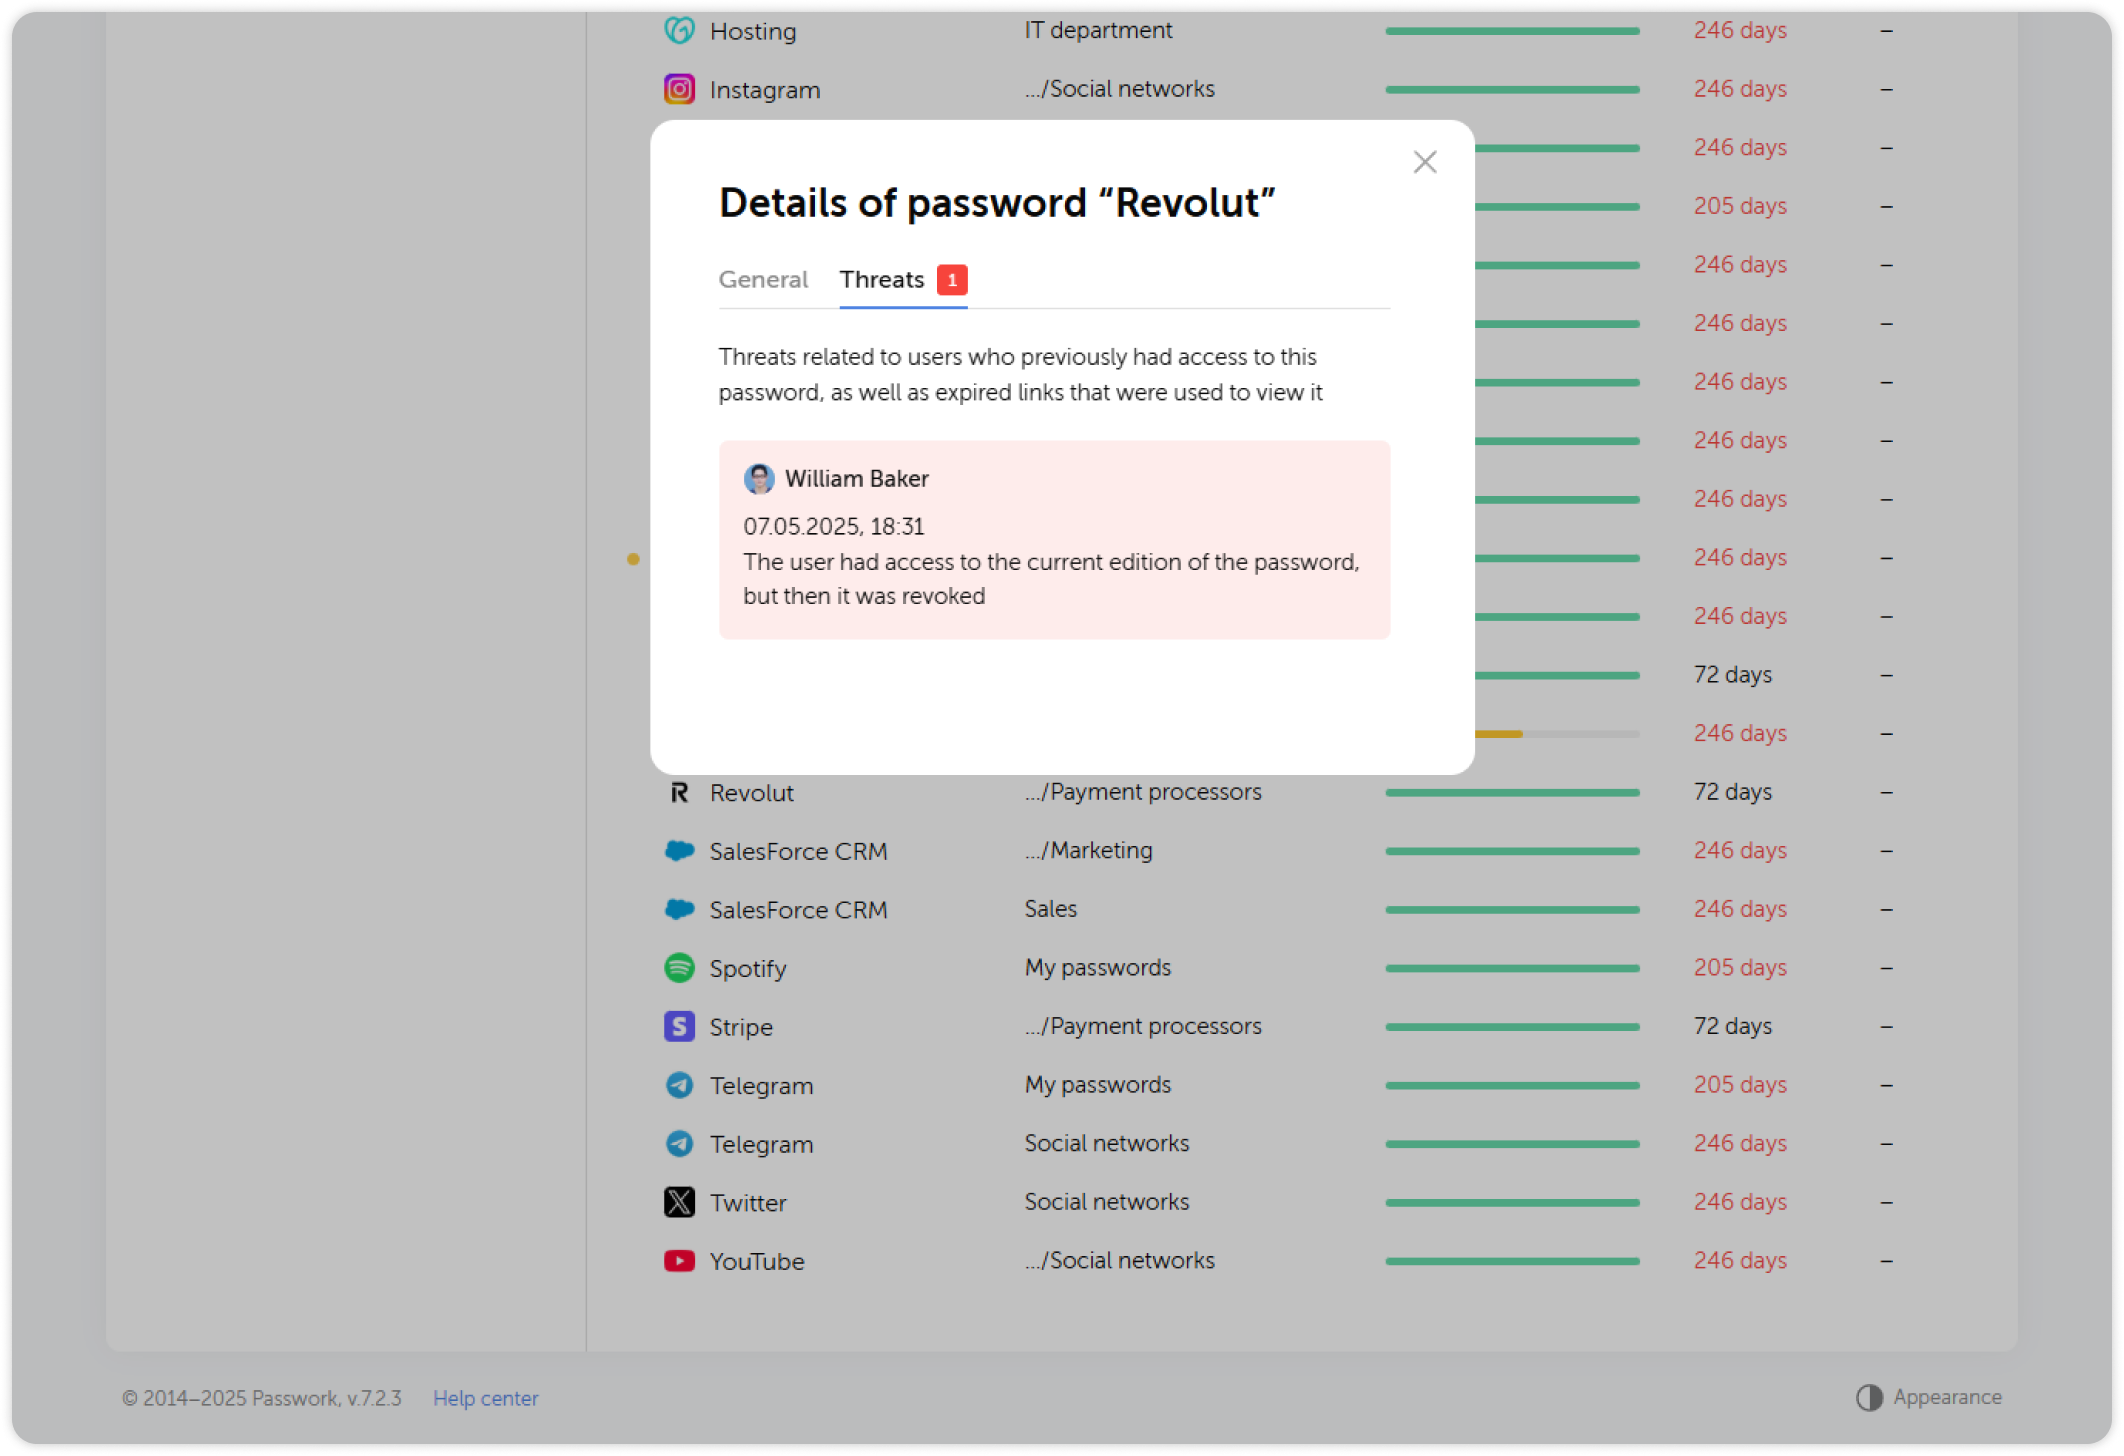
Task: Click the Instagram icon
Action: [679, 89]
